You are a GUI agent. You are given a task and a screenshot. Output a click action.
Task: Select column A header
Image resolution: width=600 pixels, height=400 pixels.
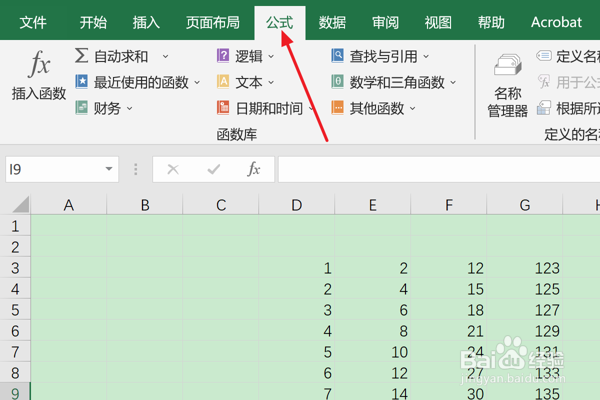click(x=68, y=205)
